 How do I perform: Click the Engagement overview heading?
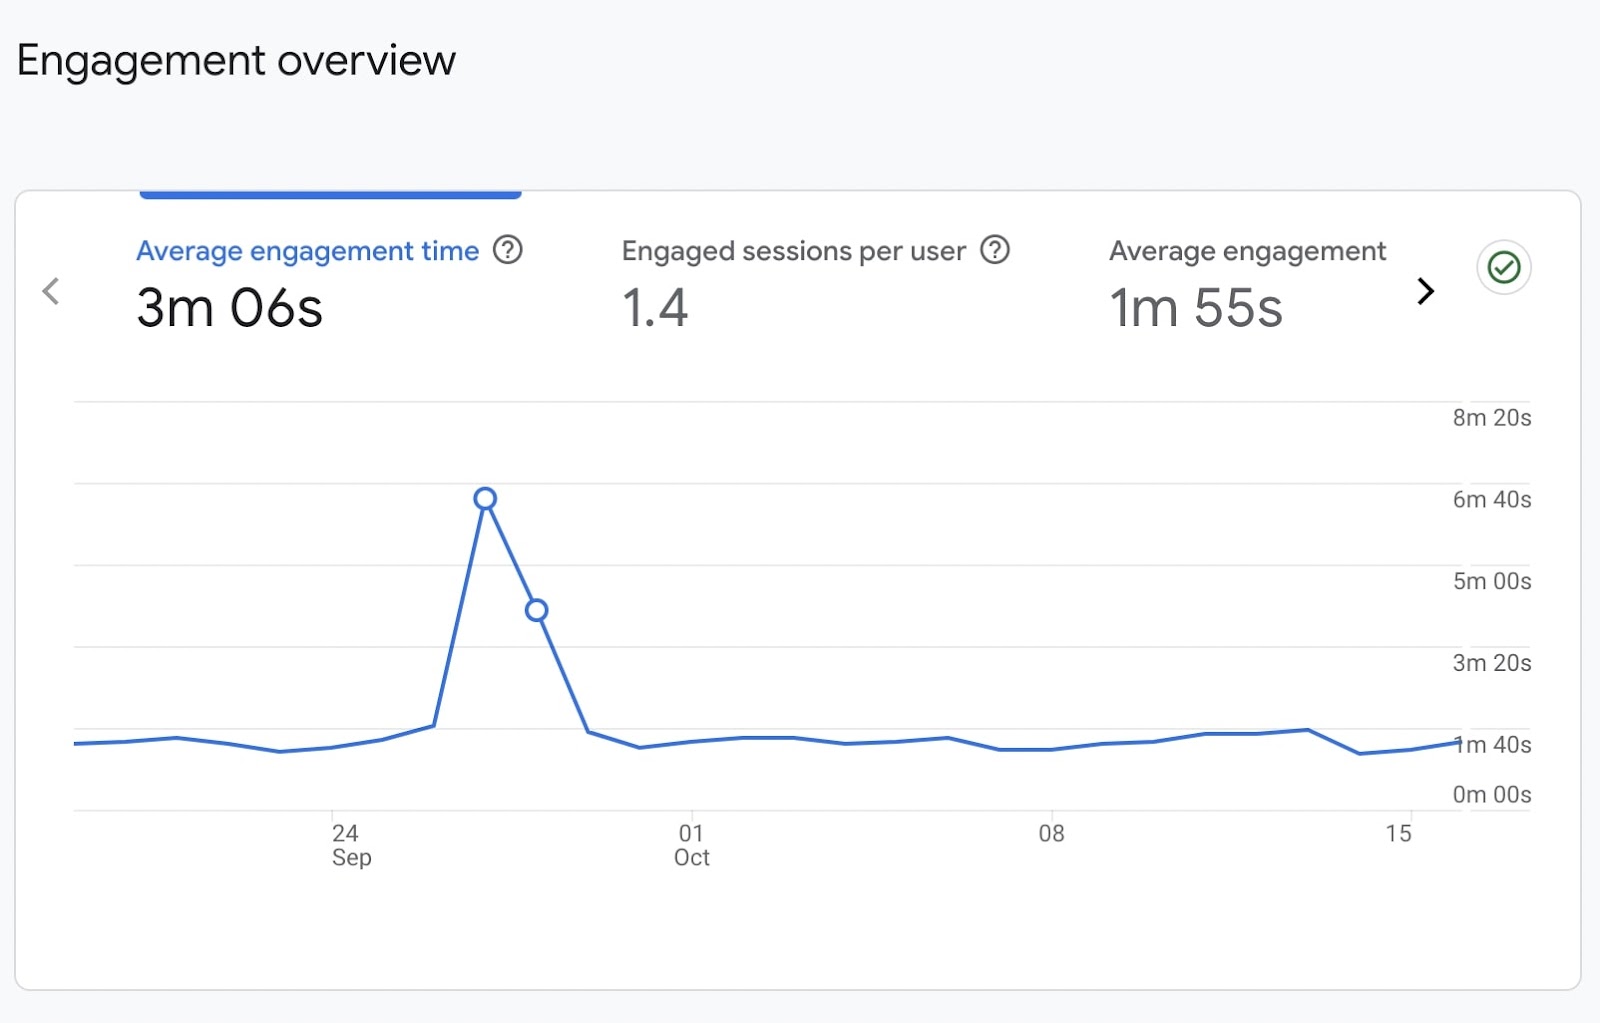(x=237, y=60)
